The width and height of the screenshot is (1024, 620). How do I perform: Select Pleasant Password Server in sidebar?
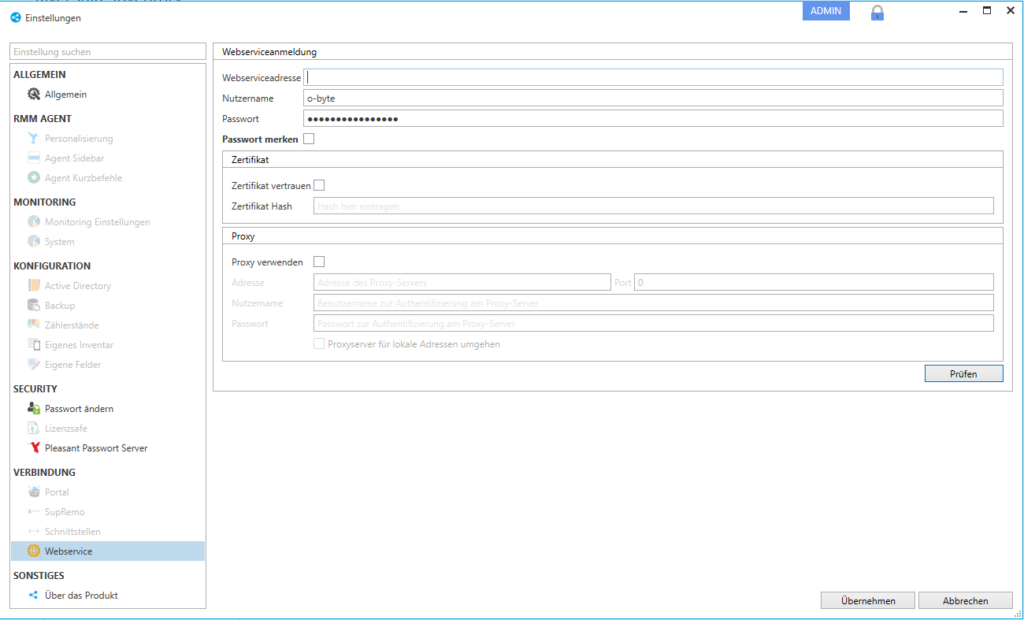coord(95,448)
